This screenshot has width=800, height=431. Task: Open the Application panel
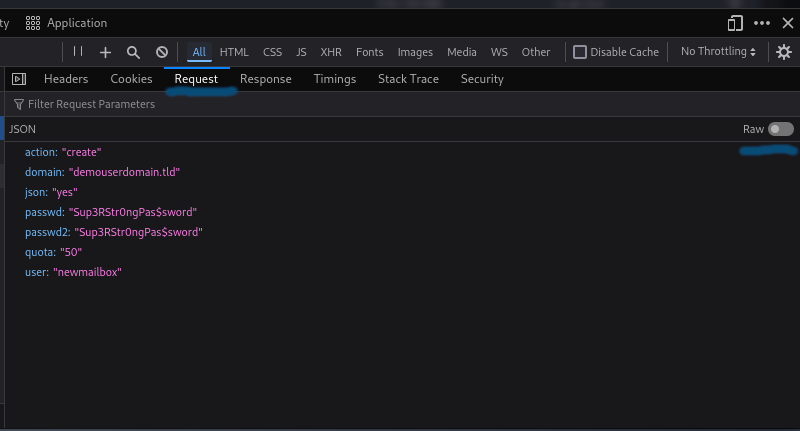66,23
